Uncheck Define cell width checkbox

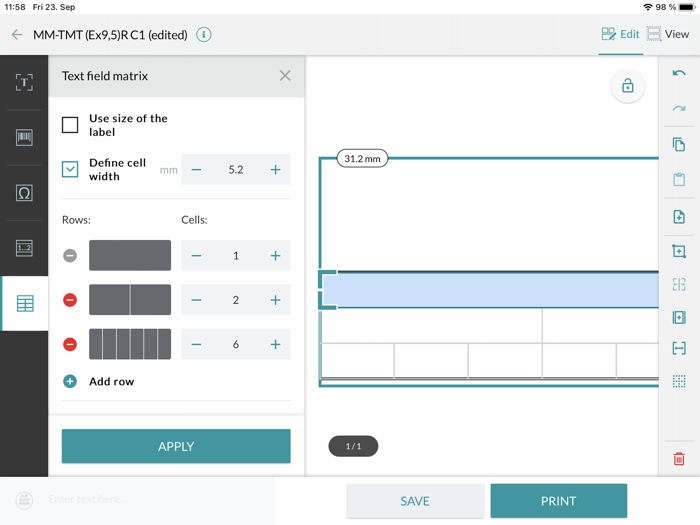point(70,169)
